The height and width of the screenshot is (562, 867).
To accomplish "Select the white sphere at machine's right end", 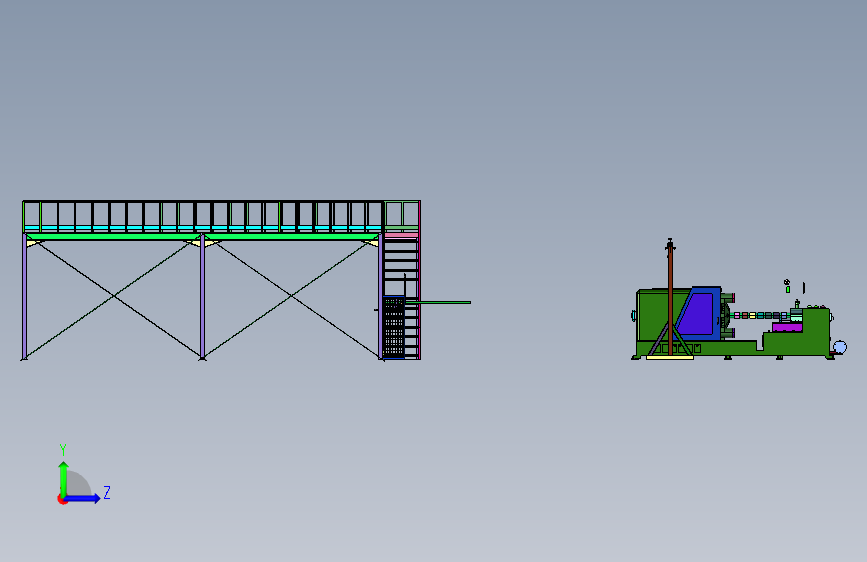I will pos(840,347).
